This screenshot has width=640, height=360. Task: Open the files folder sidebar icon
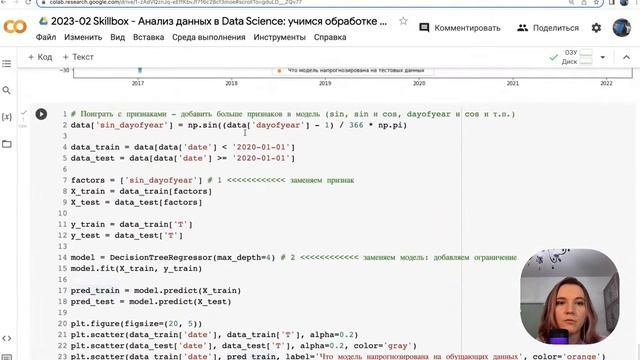7,144
